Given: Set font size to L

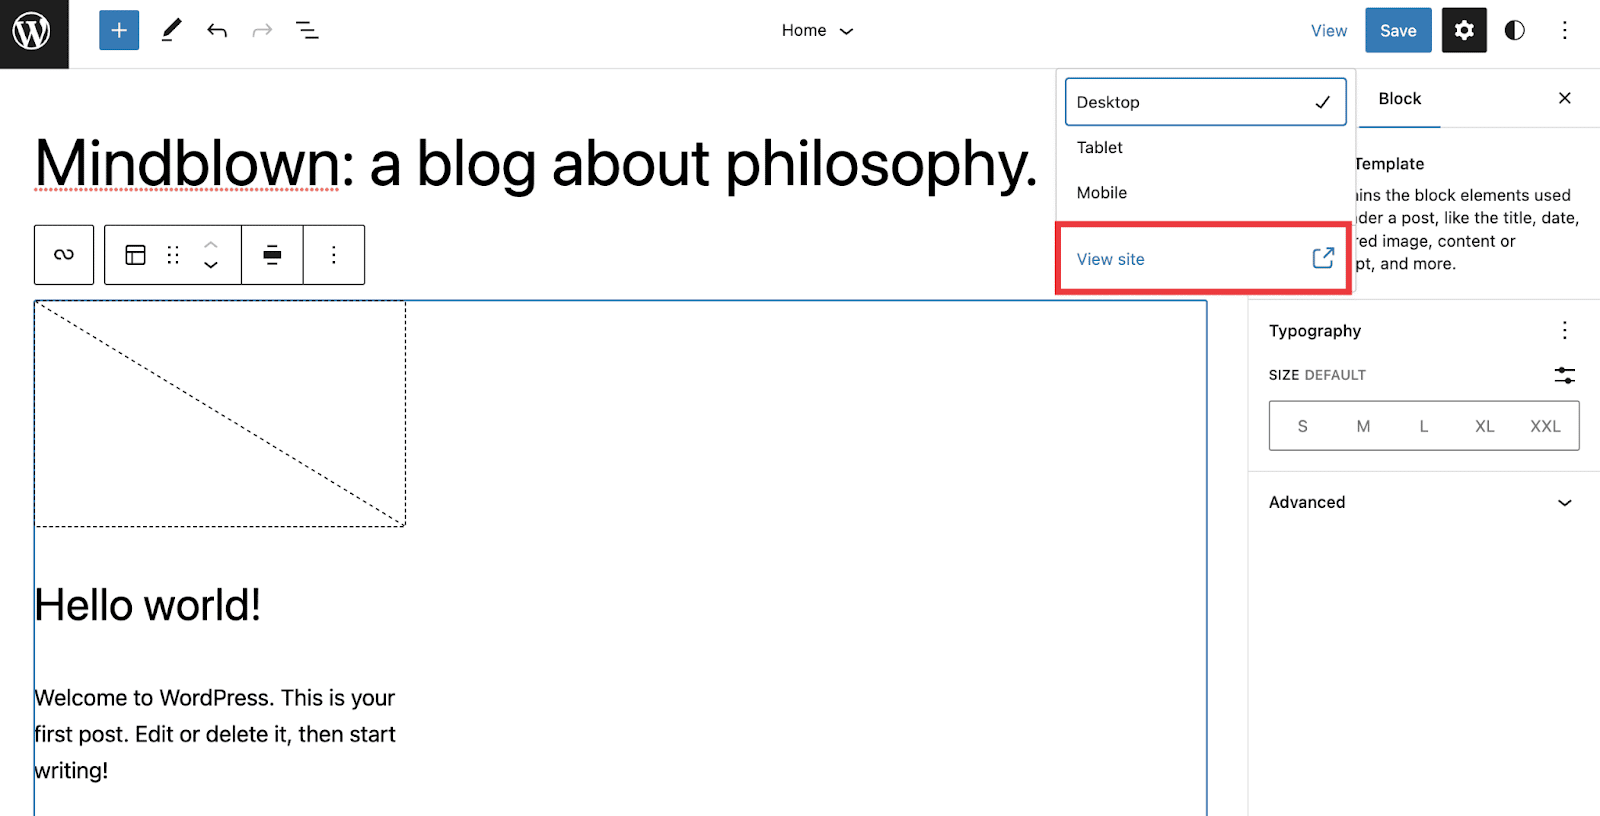Looking at the screenshot, I should point(1424,426).
